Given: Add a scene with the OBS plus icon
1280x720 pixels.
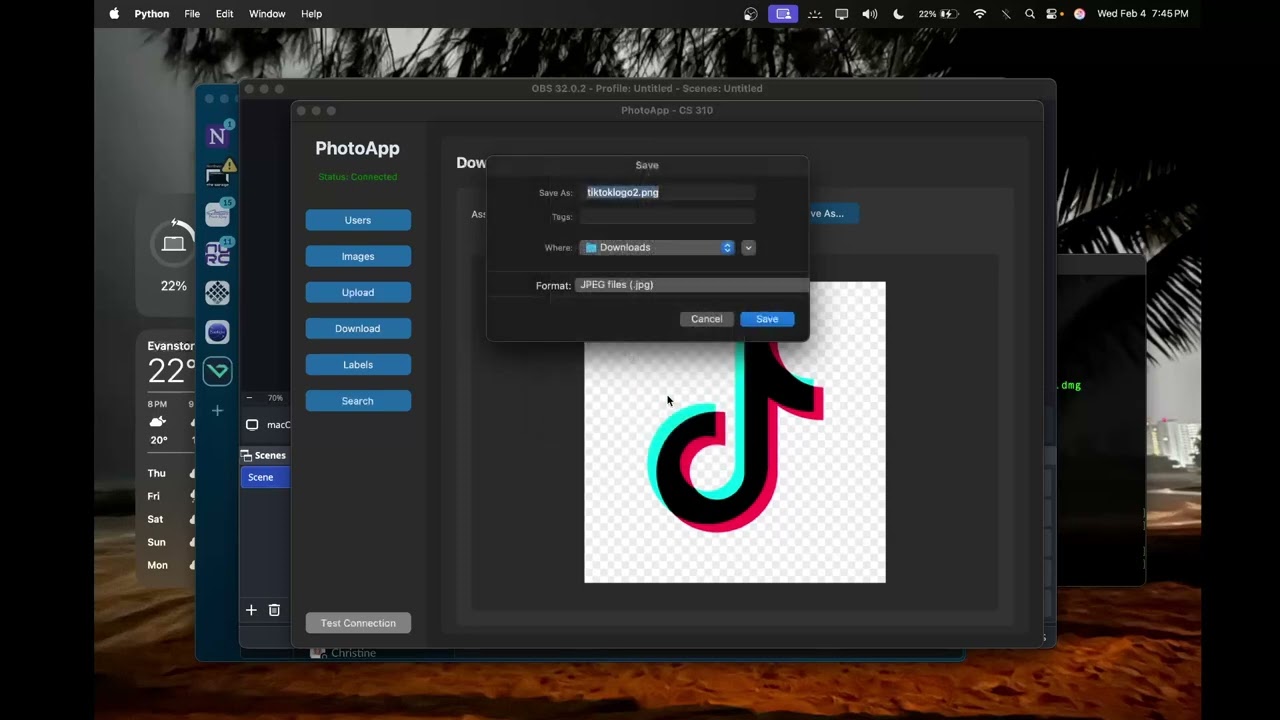Looking at the screenshot, I should 251,610.
